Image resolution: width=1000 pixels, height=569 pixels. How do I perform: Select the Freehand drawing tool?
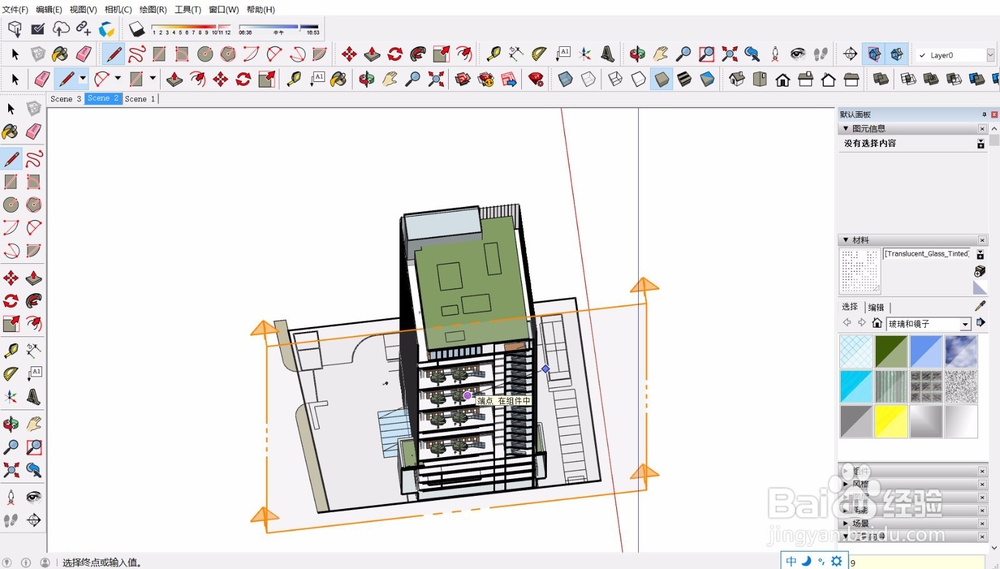(137, 54)
